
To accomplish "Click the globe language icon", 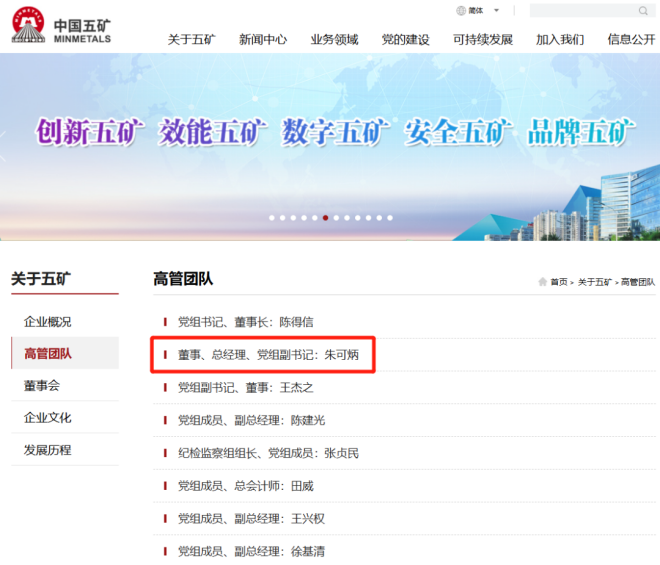I will point(461,11).
